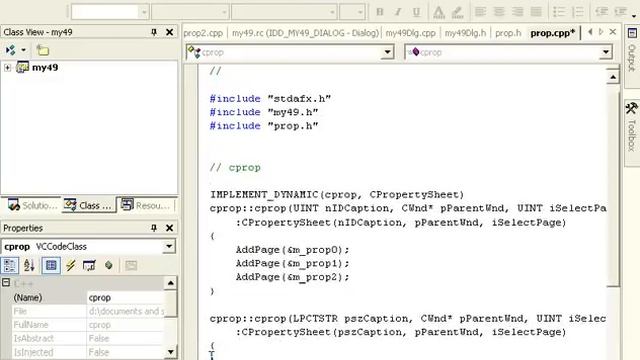Click Class View sort/group icon
Screen dimensions: 640x360
11,50
